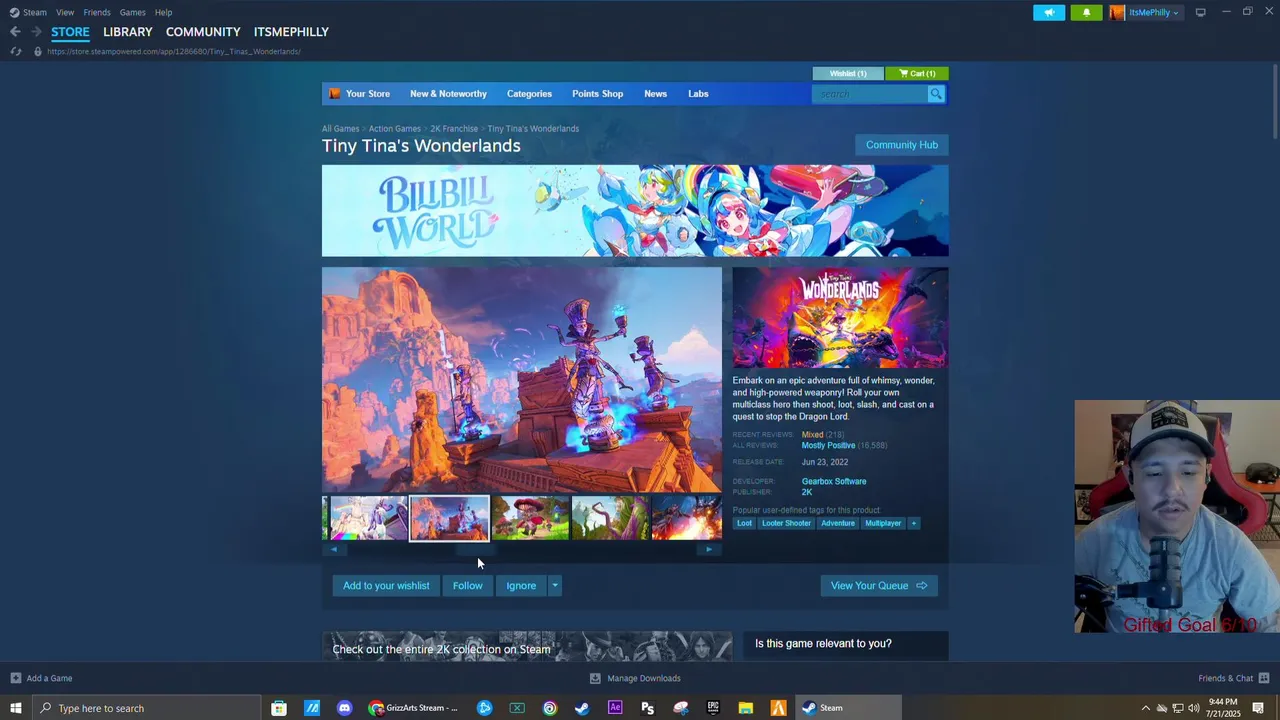Open the Cart (1) button

917,73
